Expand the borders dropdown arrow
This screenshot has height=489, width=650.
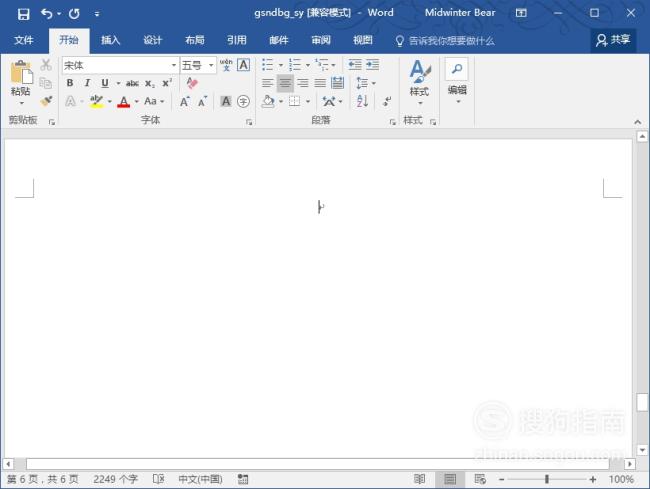308,101
